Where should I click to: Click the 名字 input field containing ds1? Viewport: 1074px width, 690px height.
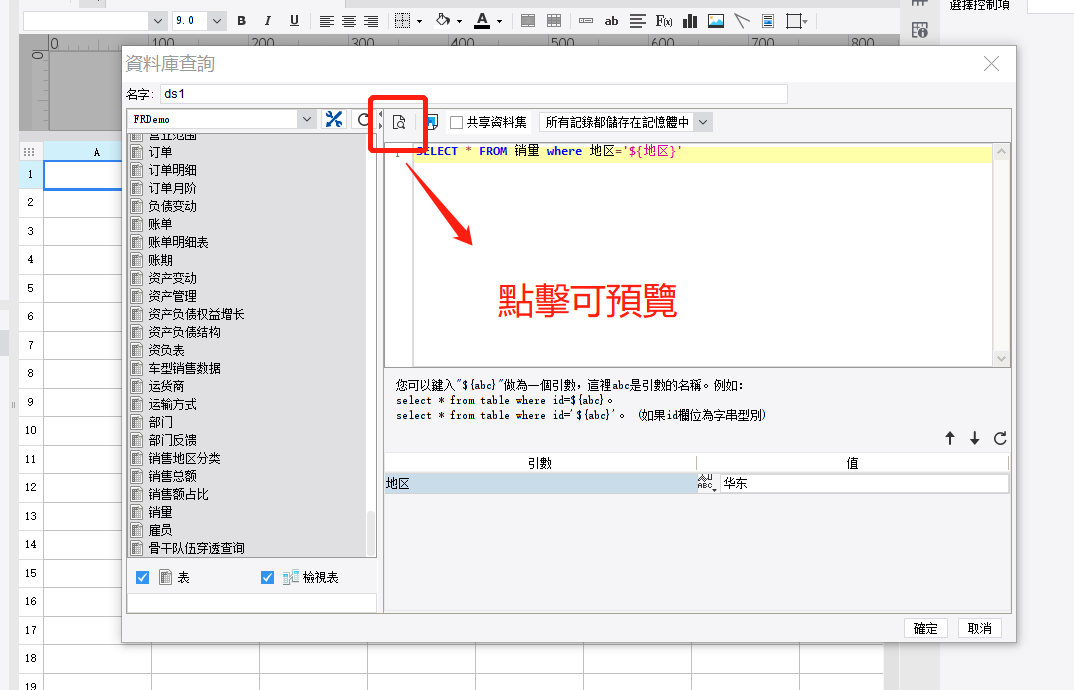(473, 94)
